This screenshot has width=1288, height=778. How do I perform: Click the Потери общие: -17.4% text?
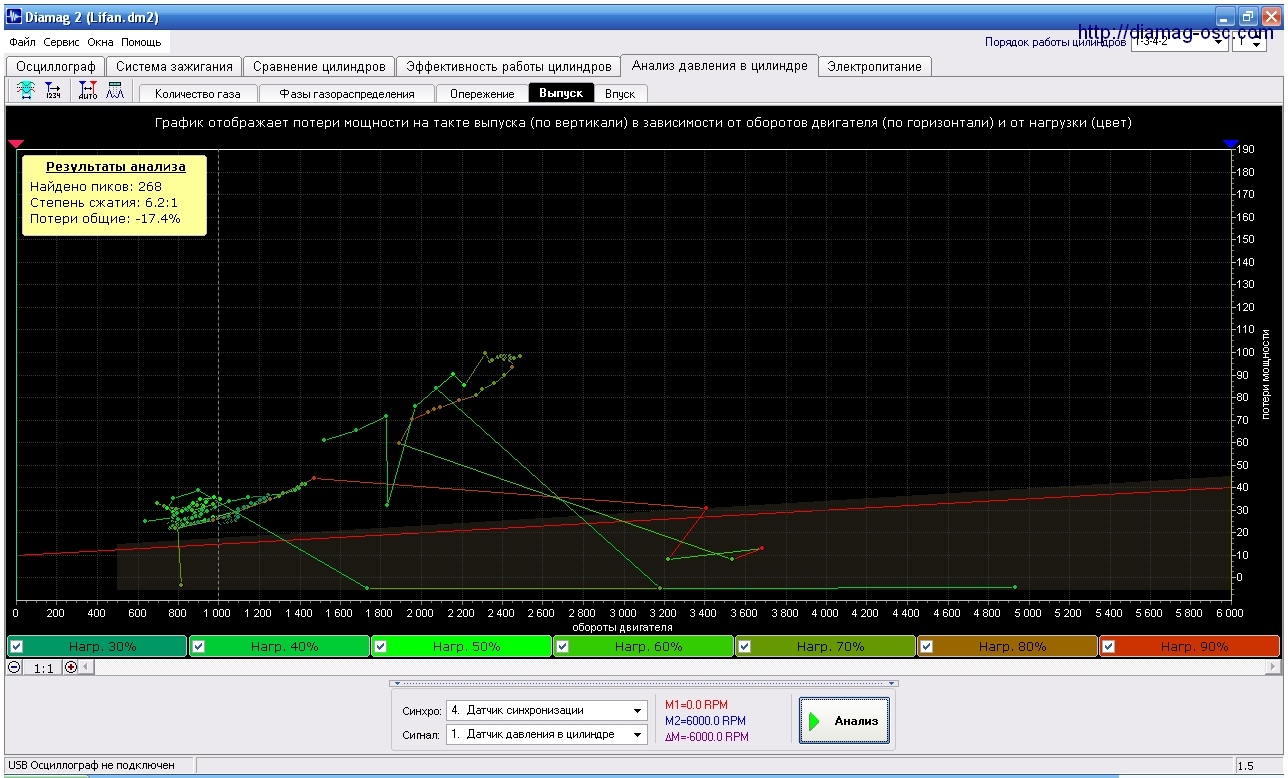pos(105,218)
